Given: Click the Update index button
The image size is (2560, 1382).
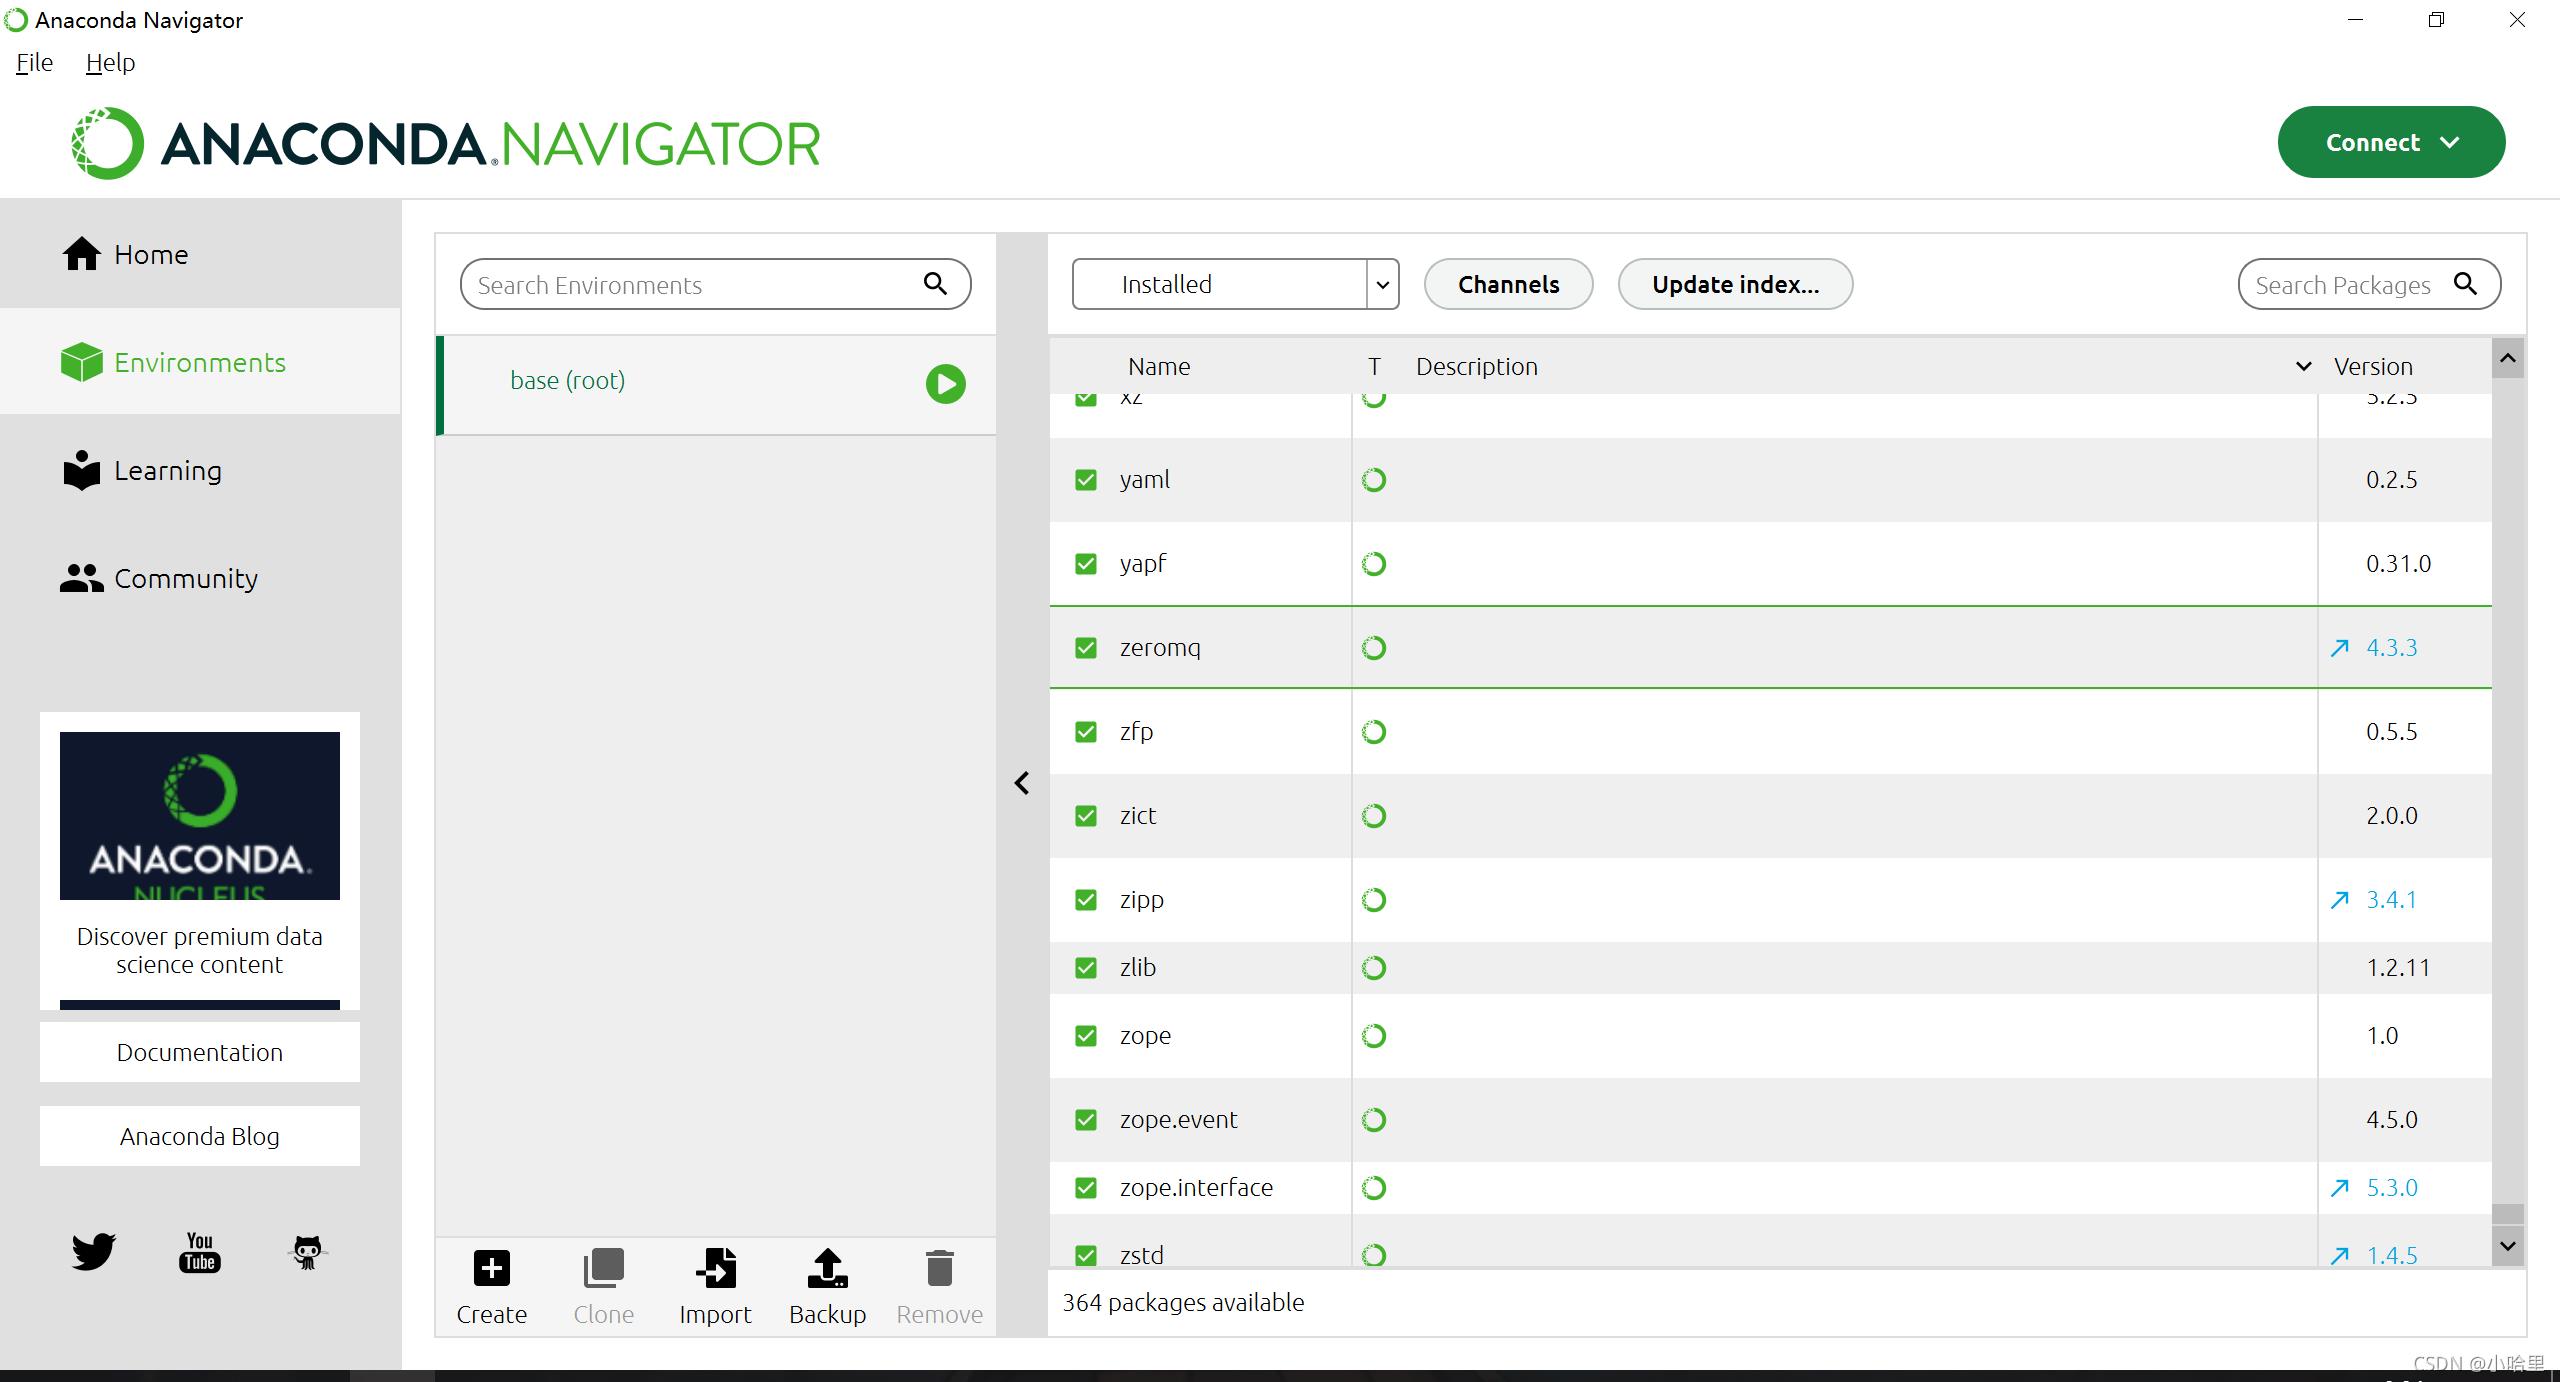Looking at the screenshot, I should (1735, 283).
